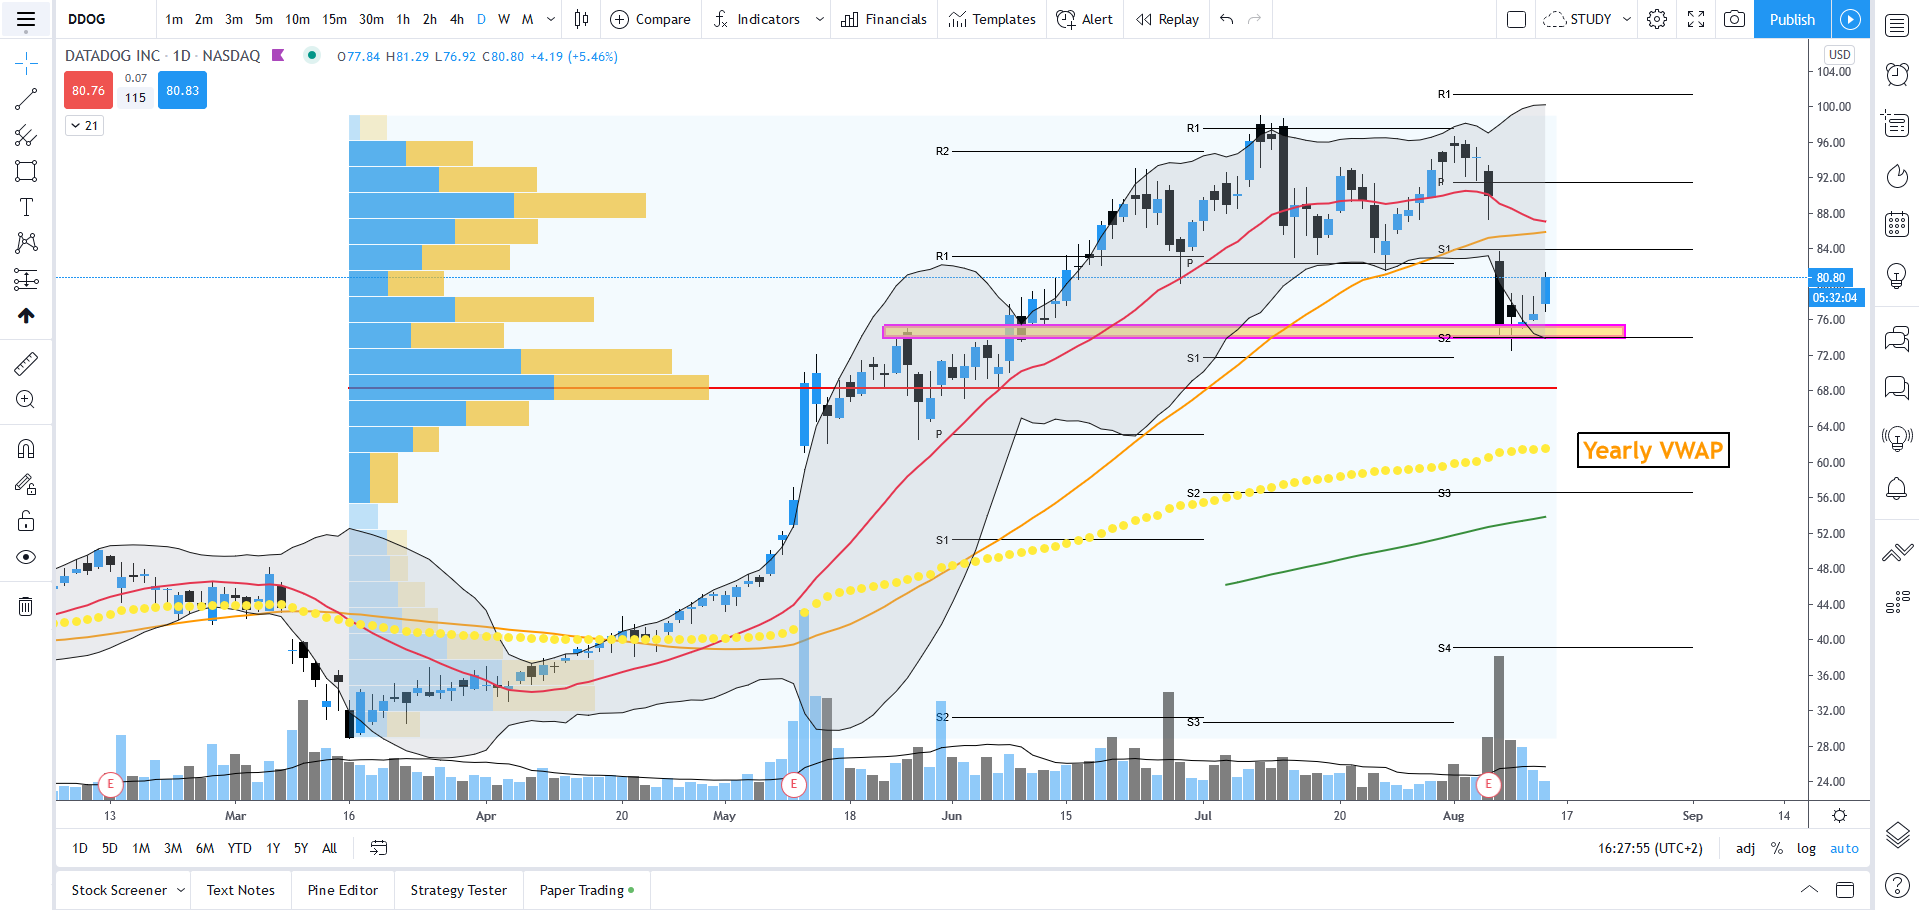The image size is (1919, 910).
Task: Toggle magnet mode for drawings
Action: (26, 448)
